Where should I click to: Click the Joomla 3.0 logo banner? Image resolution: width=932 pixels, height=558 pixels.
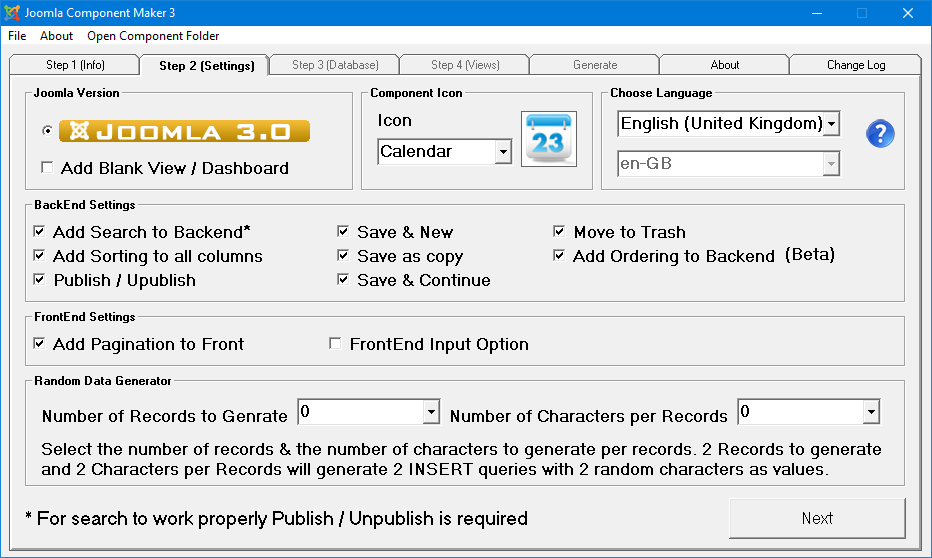point(184,131)
